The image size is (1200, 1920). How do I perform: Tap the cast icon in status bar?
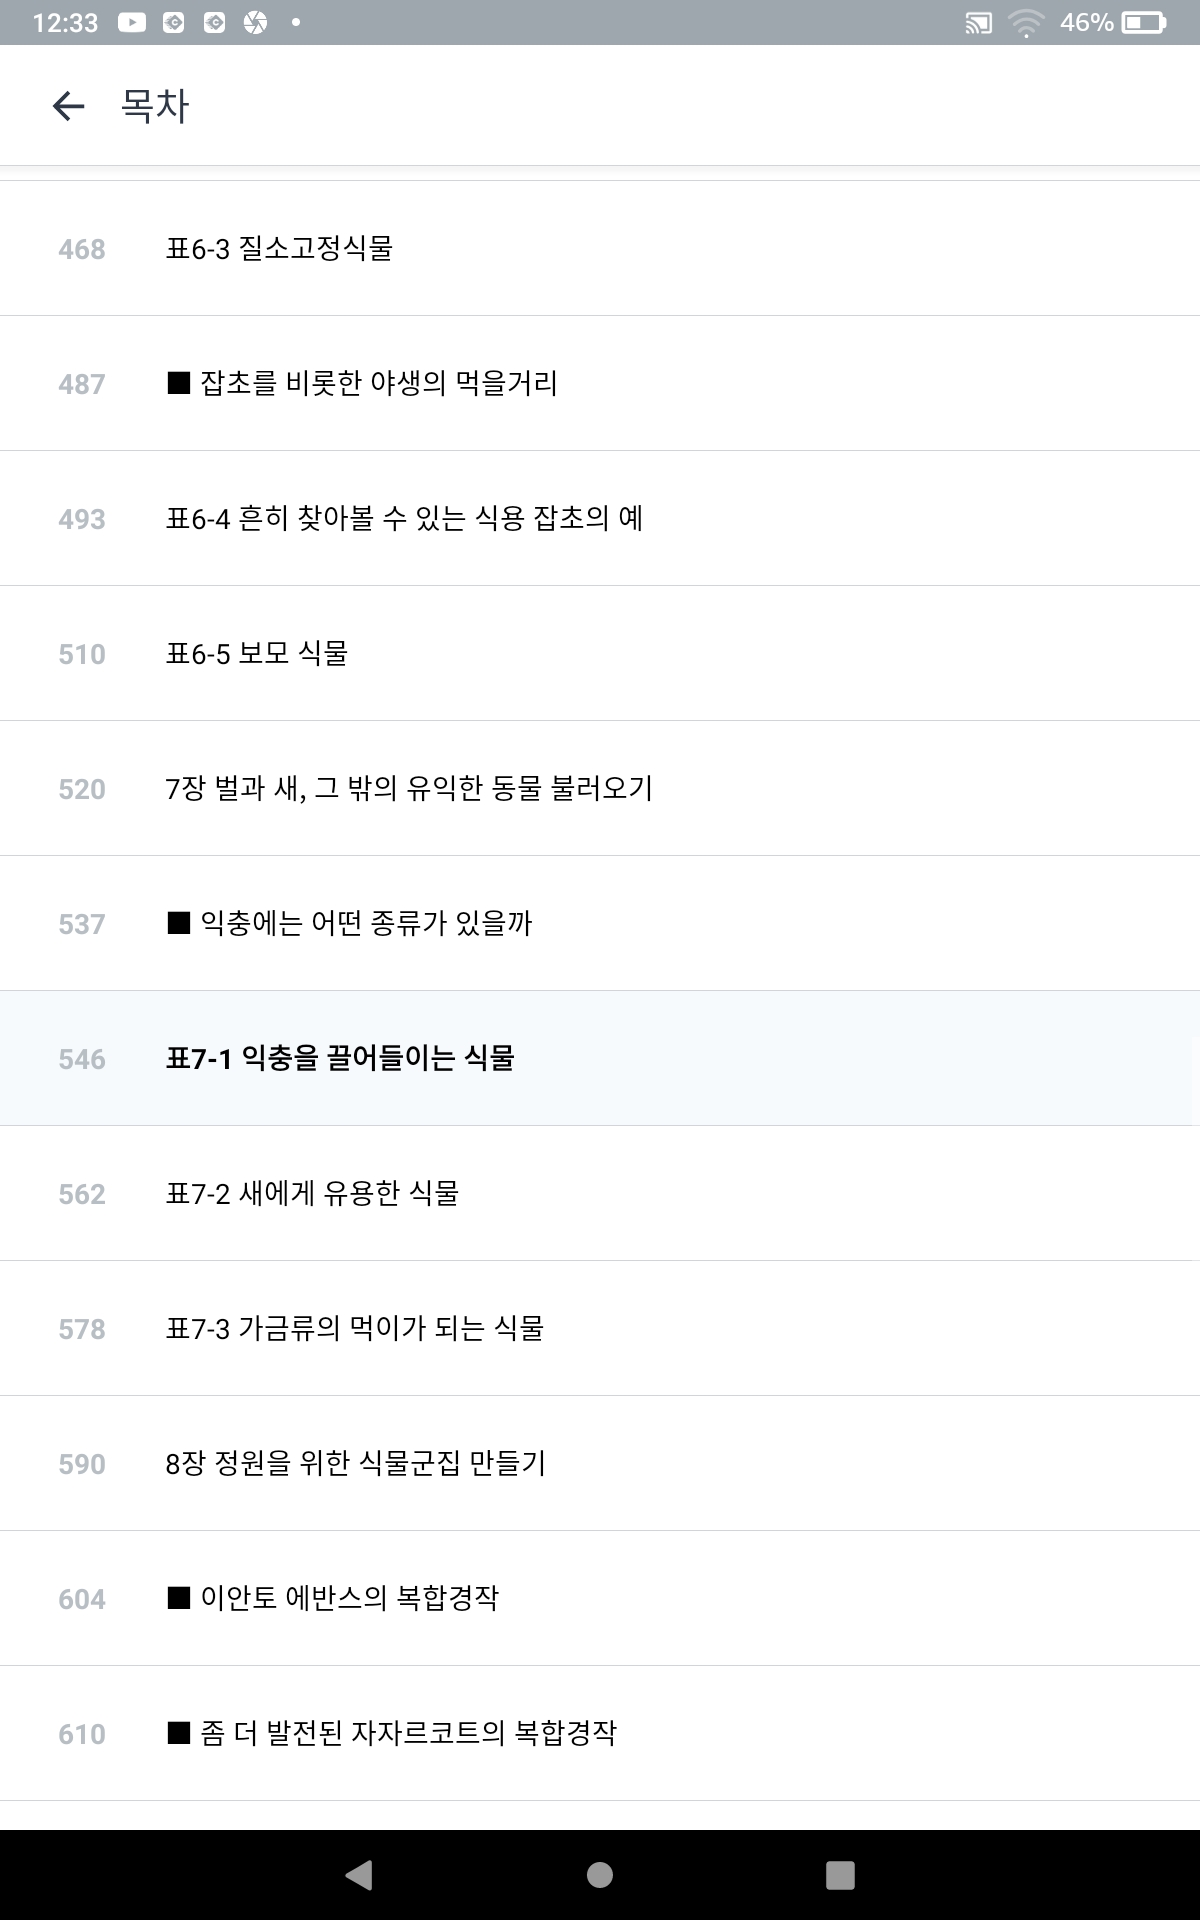pyautogui.click(x=978, y=23)
